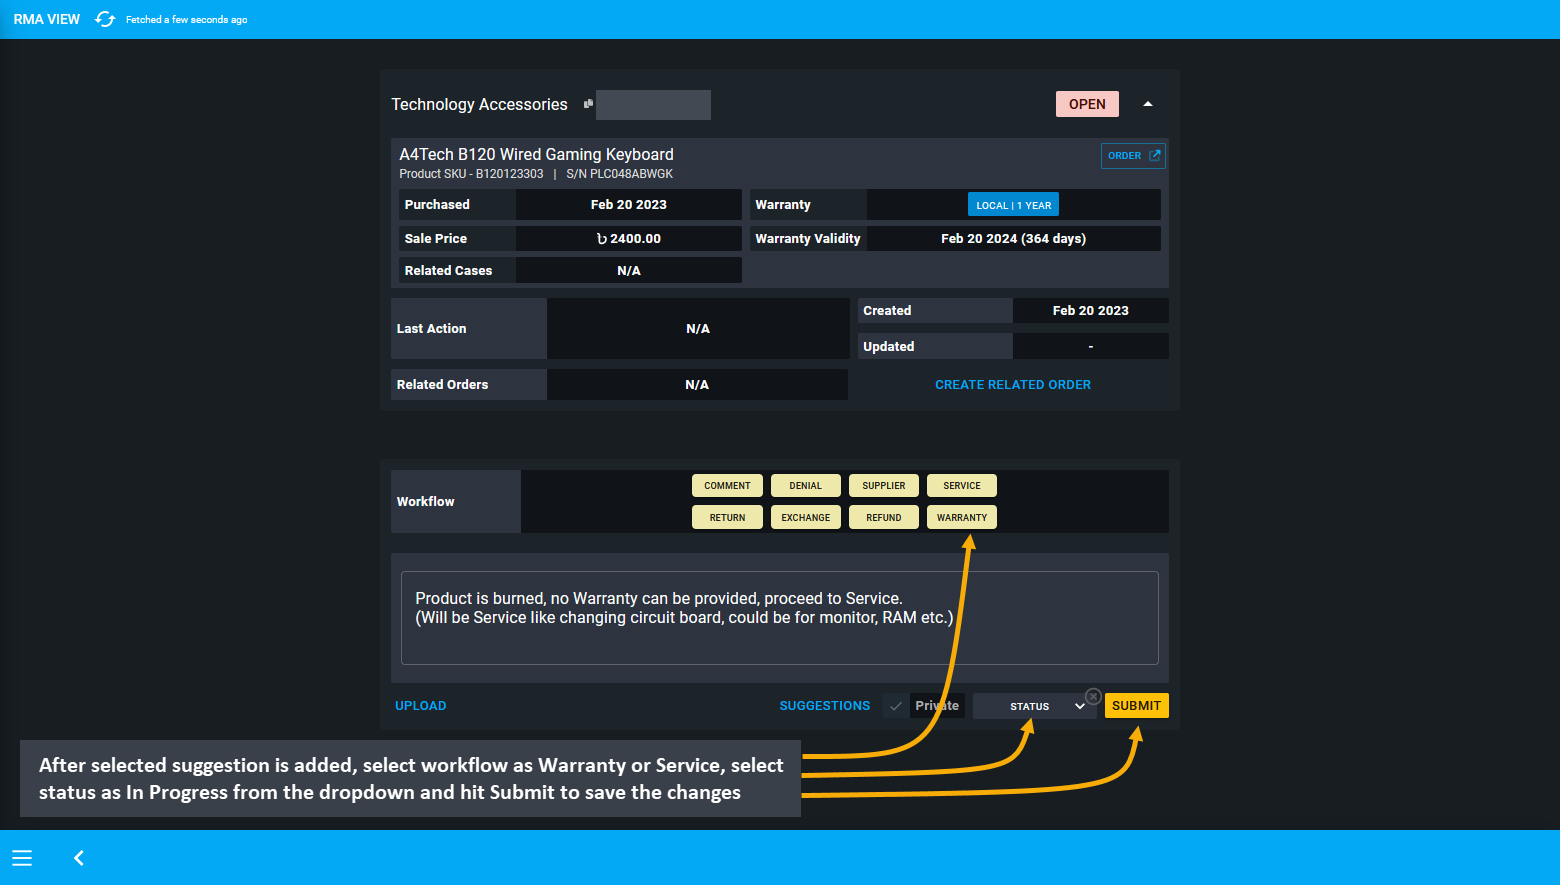Click the Technology Accessories heading
This screenshot has height=885, width=1560.
point(479,104)
